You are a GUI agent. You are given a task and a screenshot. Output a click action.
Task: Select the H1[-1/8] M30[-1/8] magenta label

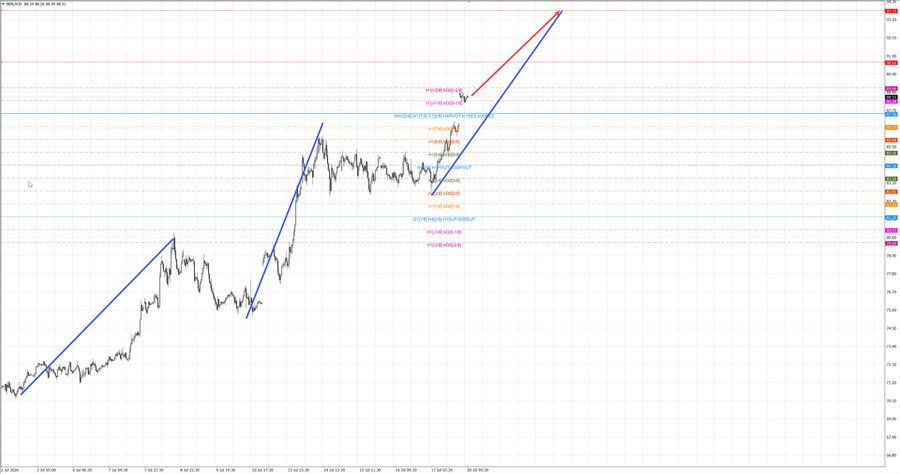pyautogui.click(x=444, y=232)
